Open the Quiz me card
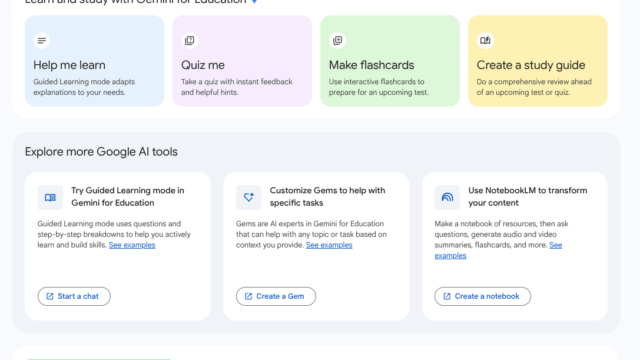The image size is (640, 360). coord(242,61)
